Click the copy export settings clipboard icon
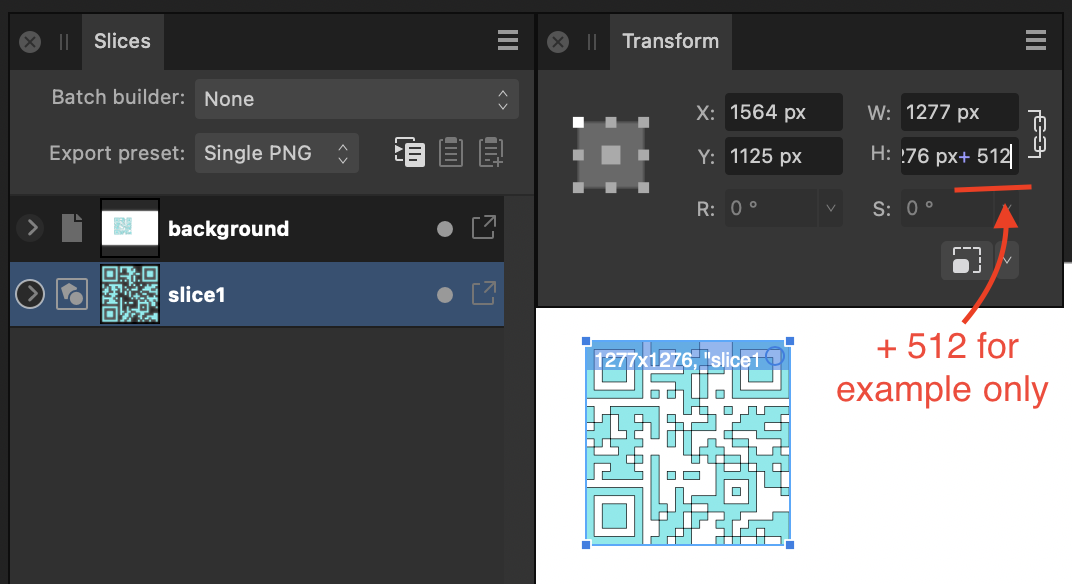1072x584 pixels. point(410,152)
